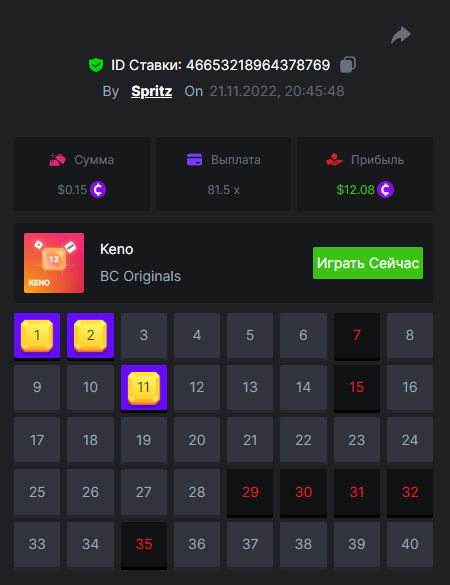Click keno tile number 20
The height and width of the screenshot is (585, 450).
[197, 440]
